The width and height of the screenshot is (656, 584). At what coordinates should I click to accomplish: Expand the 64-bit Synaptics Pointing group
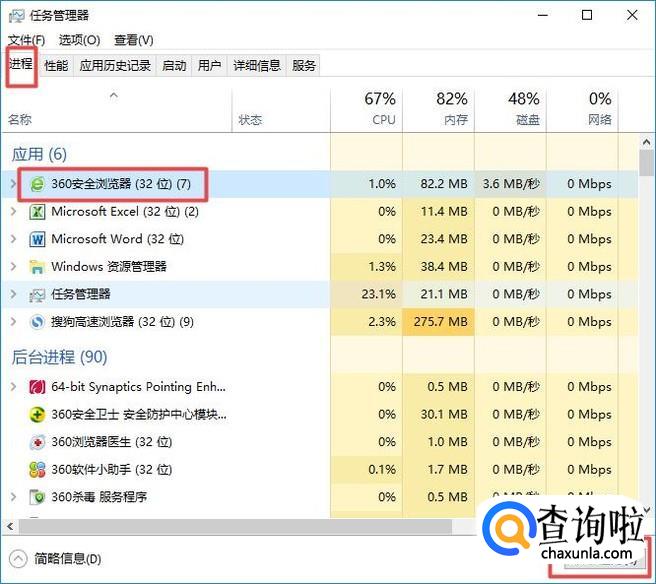(x=13, y=387)
